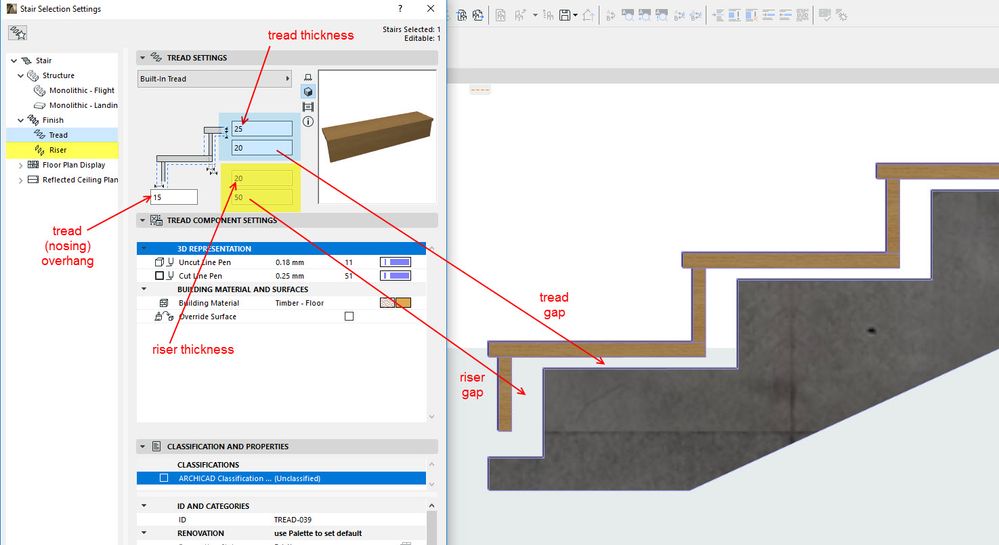This screenshot has width=999, height=545.
Task: Open the Favorites star icon in dialog
Action: click(x=18, y=33)
